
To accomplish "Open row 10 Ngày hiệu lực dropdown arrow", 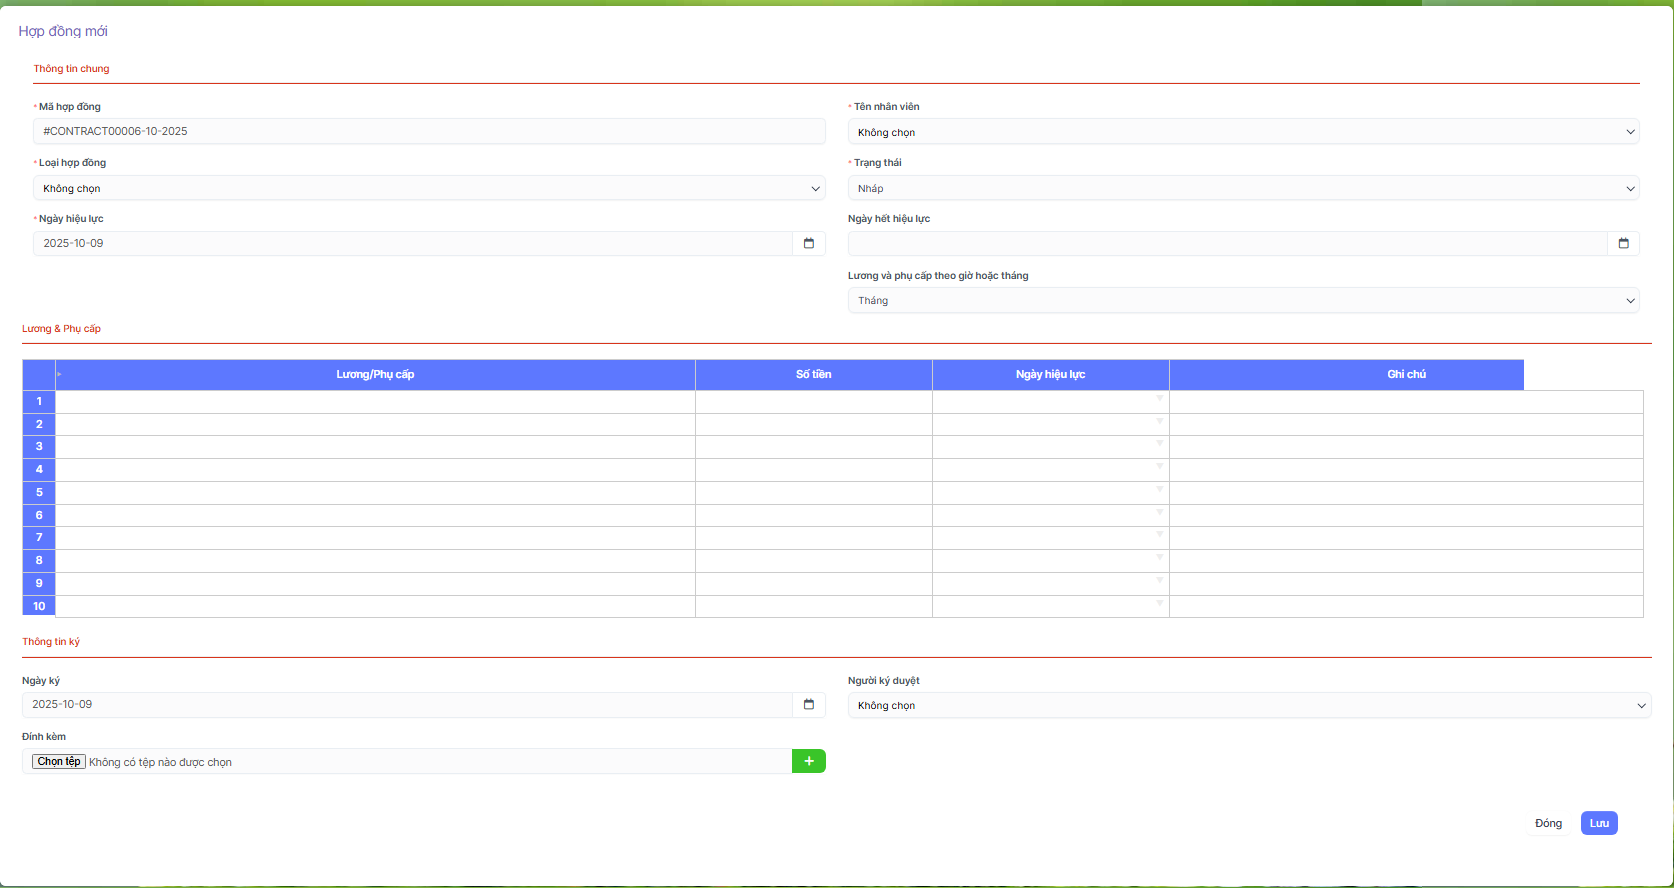I will 1160,603.
